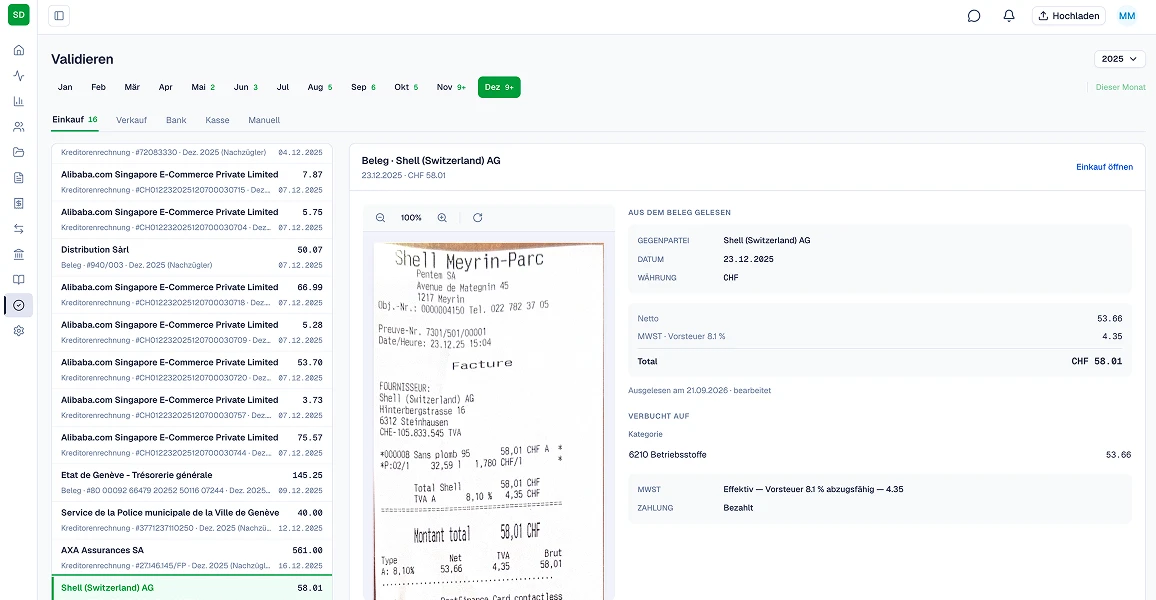Screen dimensions: 1156x600
Task: Open the Distribution Sàrl entry
Action: point(192,257)
